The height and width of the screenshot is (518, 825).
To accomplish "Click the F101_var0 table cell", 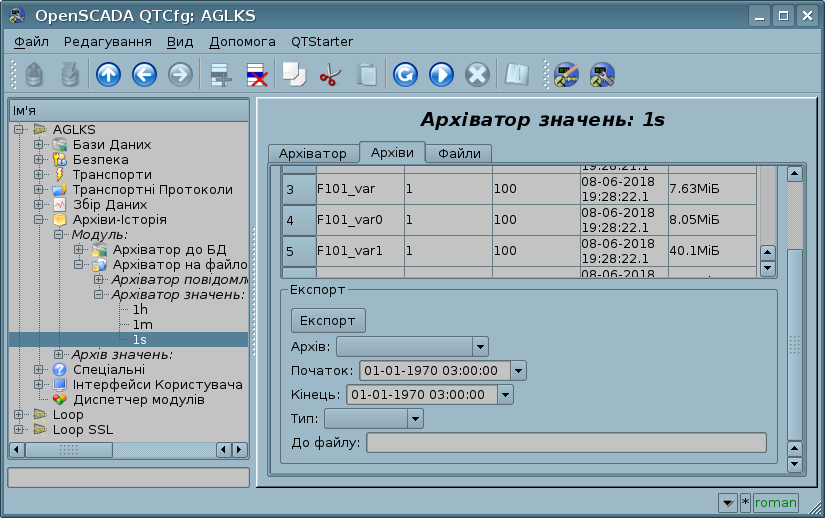I will [x=360, y=220].
